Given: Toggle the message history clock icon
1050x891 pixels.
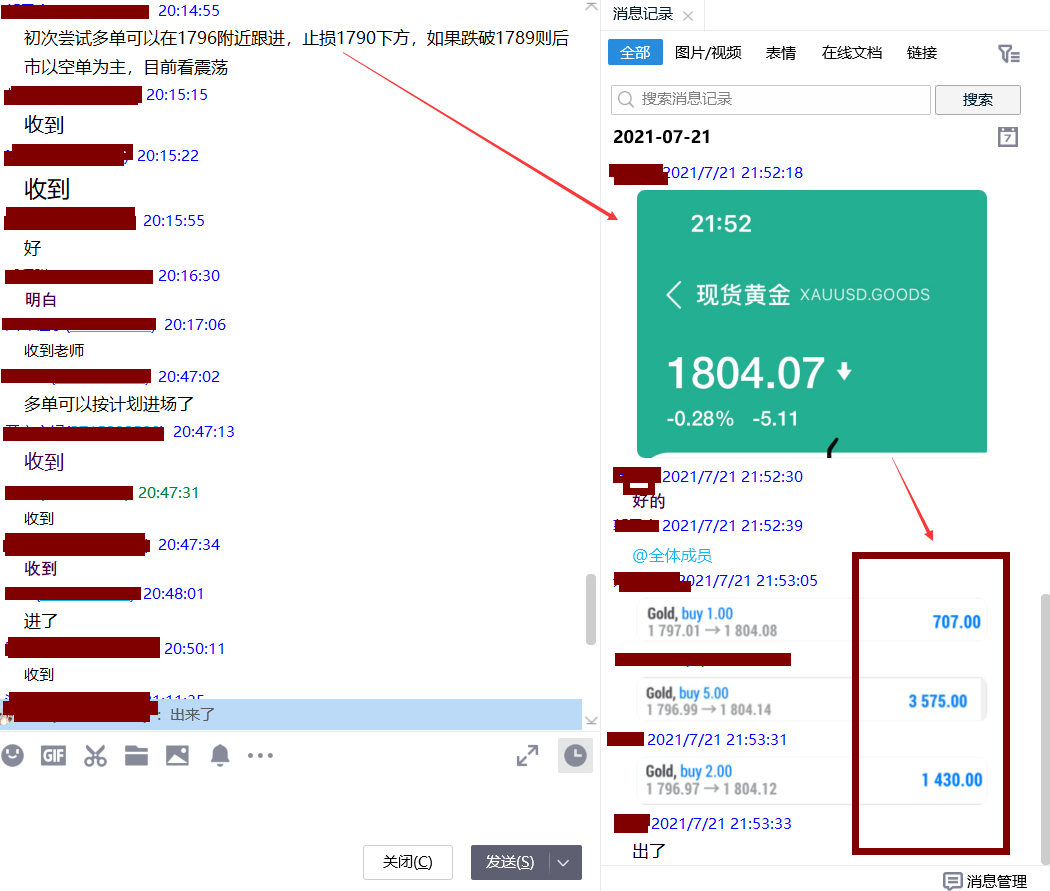Looking at the screenshot, I should coord(575,756).
